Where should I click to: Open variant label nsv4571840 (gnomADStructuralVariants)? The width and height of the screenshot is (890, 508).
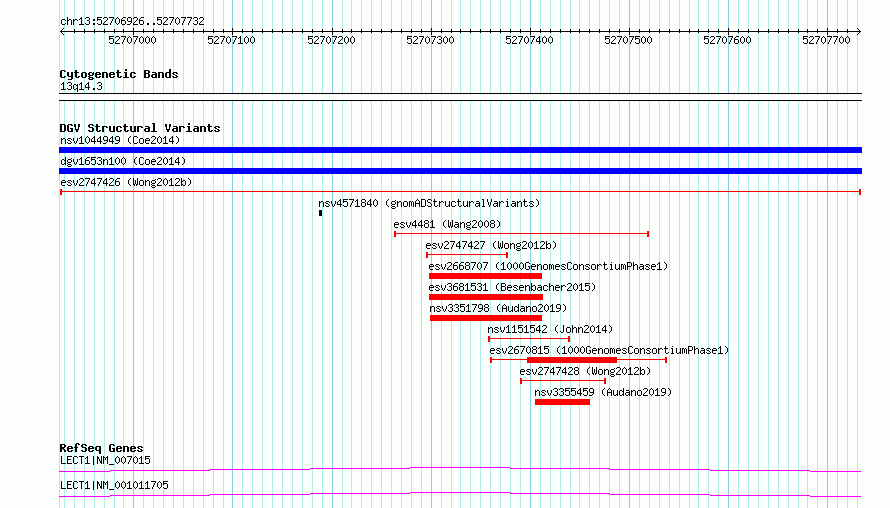pos(429,203)
